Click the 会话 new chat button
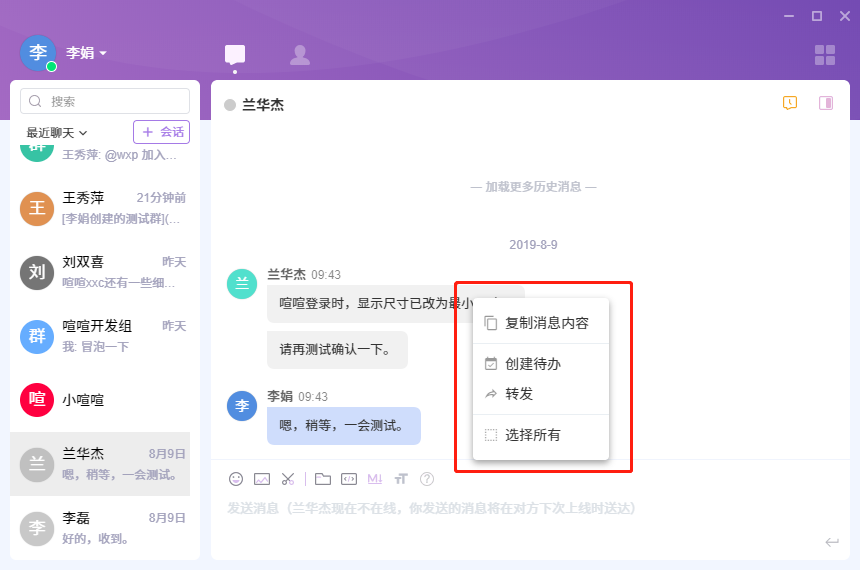 pos(162,132)
